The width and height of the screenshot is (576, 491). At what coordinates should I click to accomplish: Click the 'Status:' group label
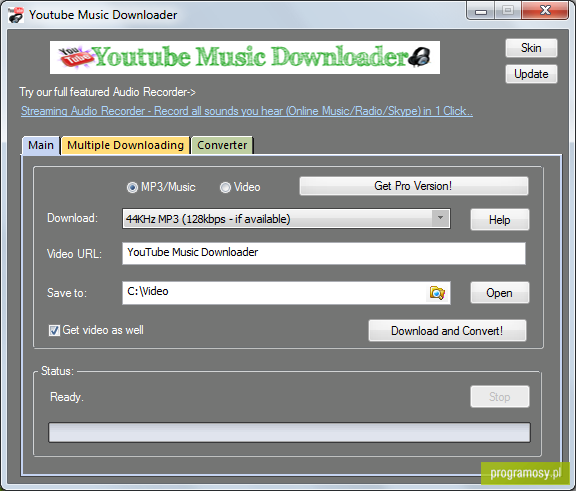pyautogui.click(x=57, y=371)
